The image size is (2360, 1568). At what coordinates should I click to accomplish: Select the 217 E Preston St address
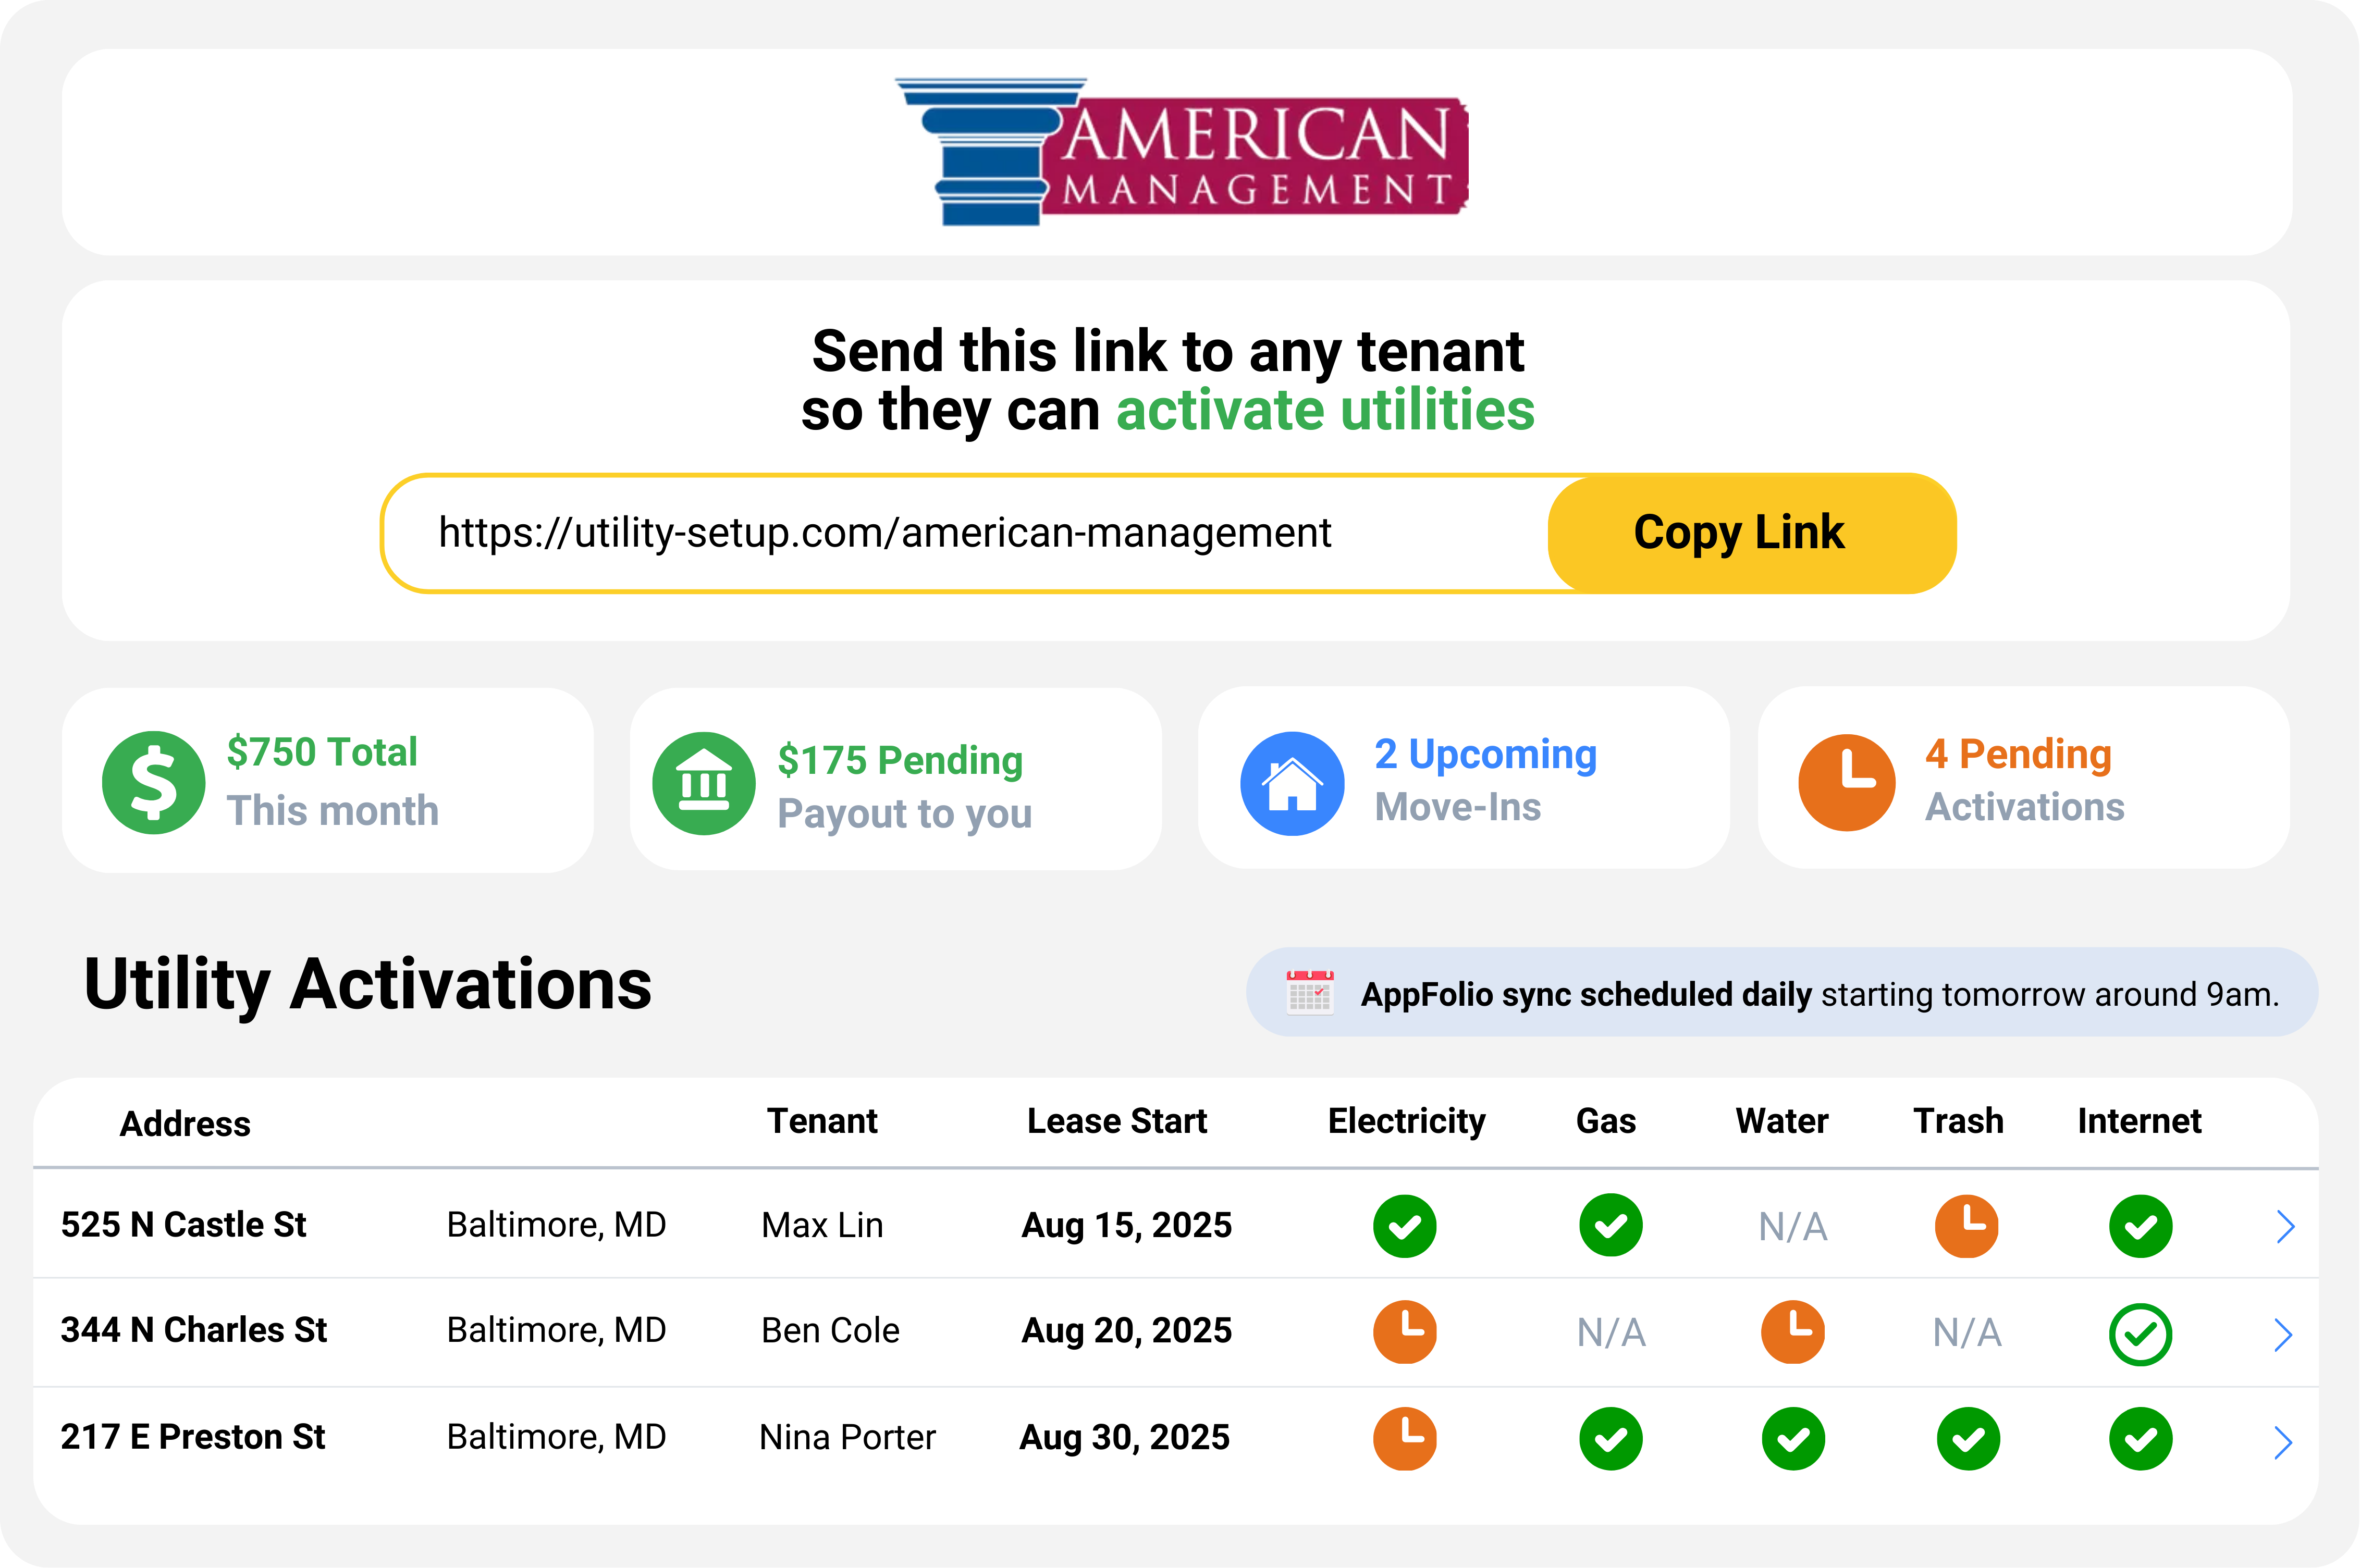click(193, 1437)
